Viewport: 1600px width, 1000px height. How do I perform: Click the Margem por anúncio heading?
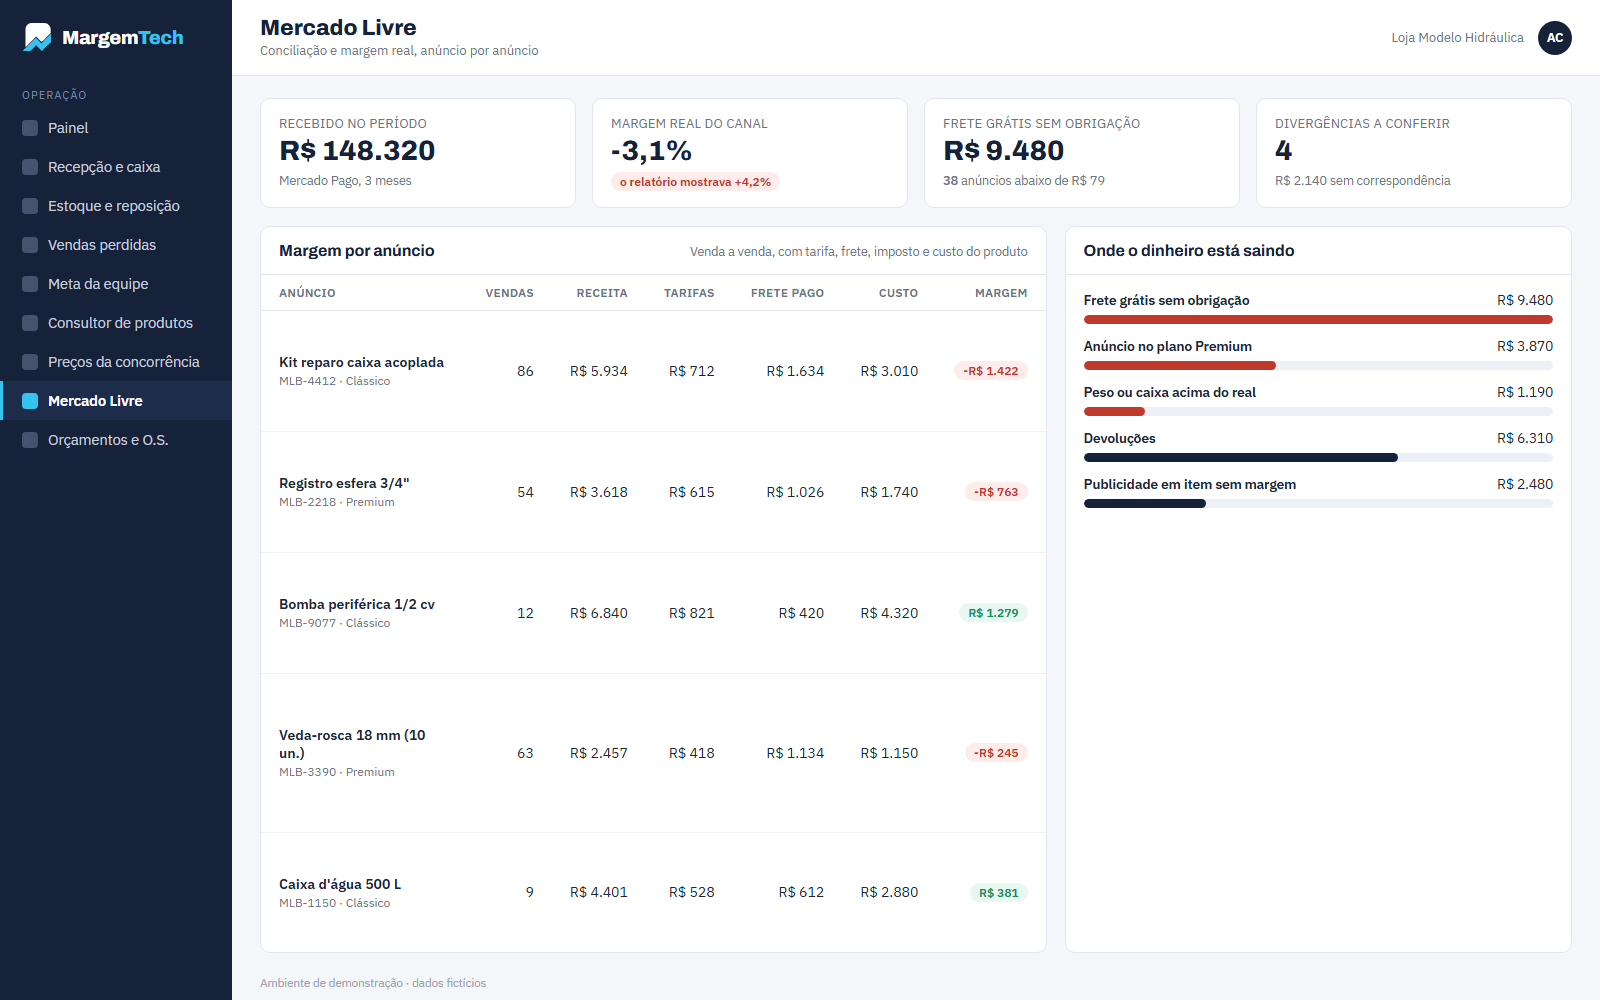(357, 251)
